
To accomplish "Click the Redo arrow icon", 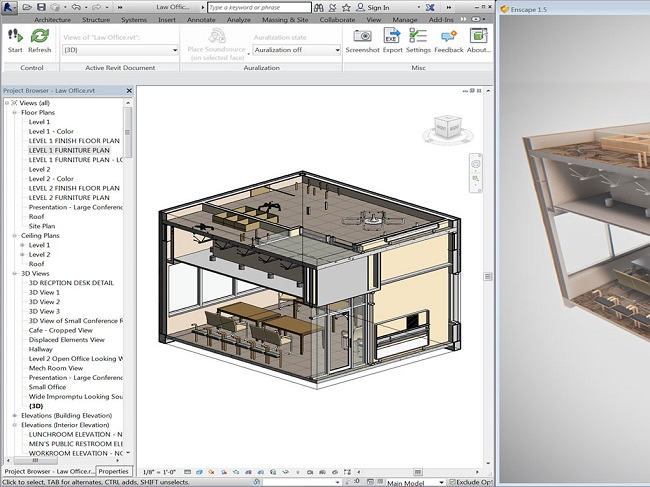I will tap(96, 7).
